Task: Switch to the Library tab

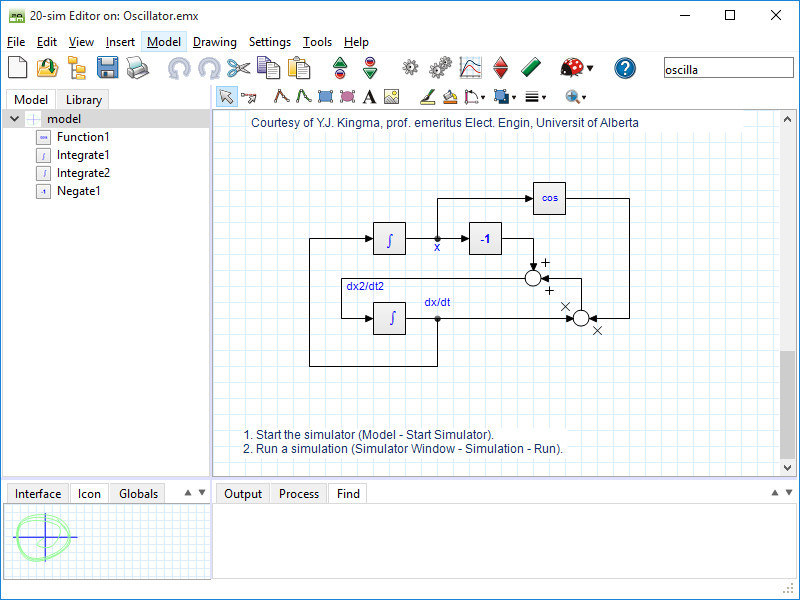Action: (x=84, y=100)
